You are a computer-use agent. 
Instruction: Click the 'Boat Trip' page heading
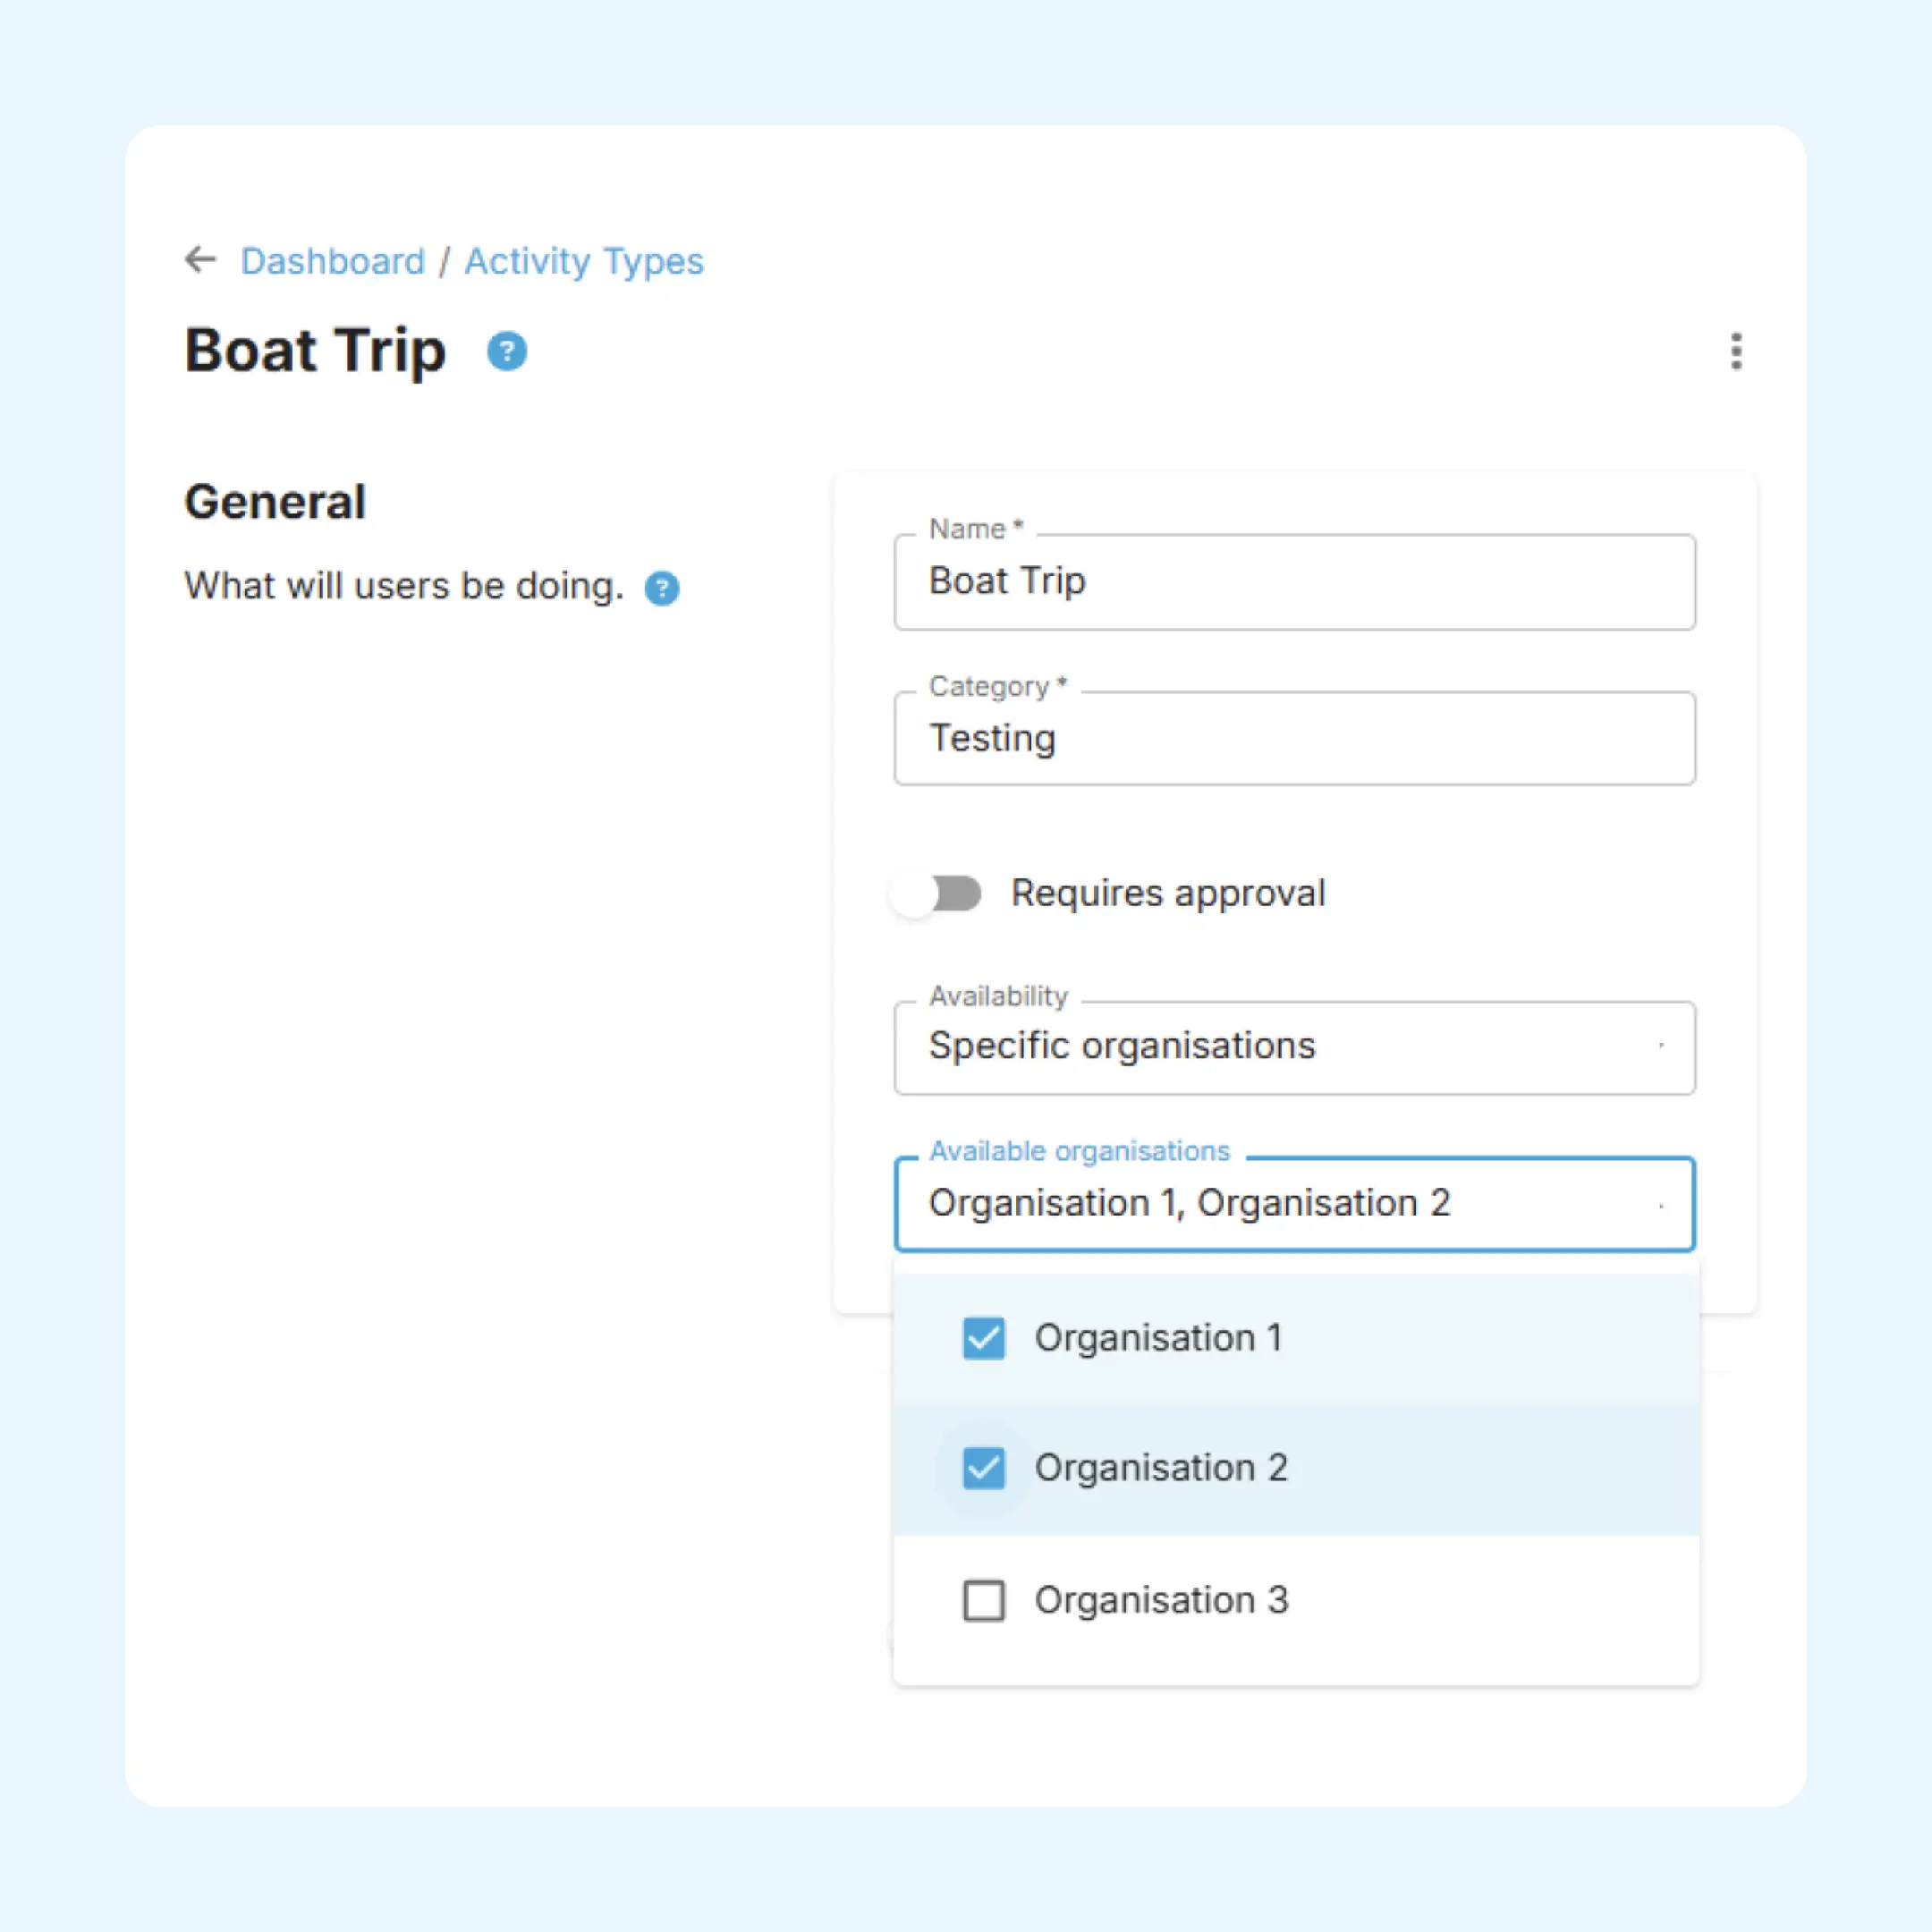tap(315, 351)
